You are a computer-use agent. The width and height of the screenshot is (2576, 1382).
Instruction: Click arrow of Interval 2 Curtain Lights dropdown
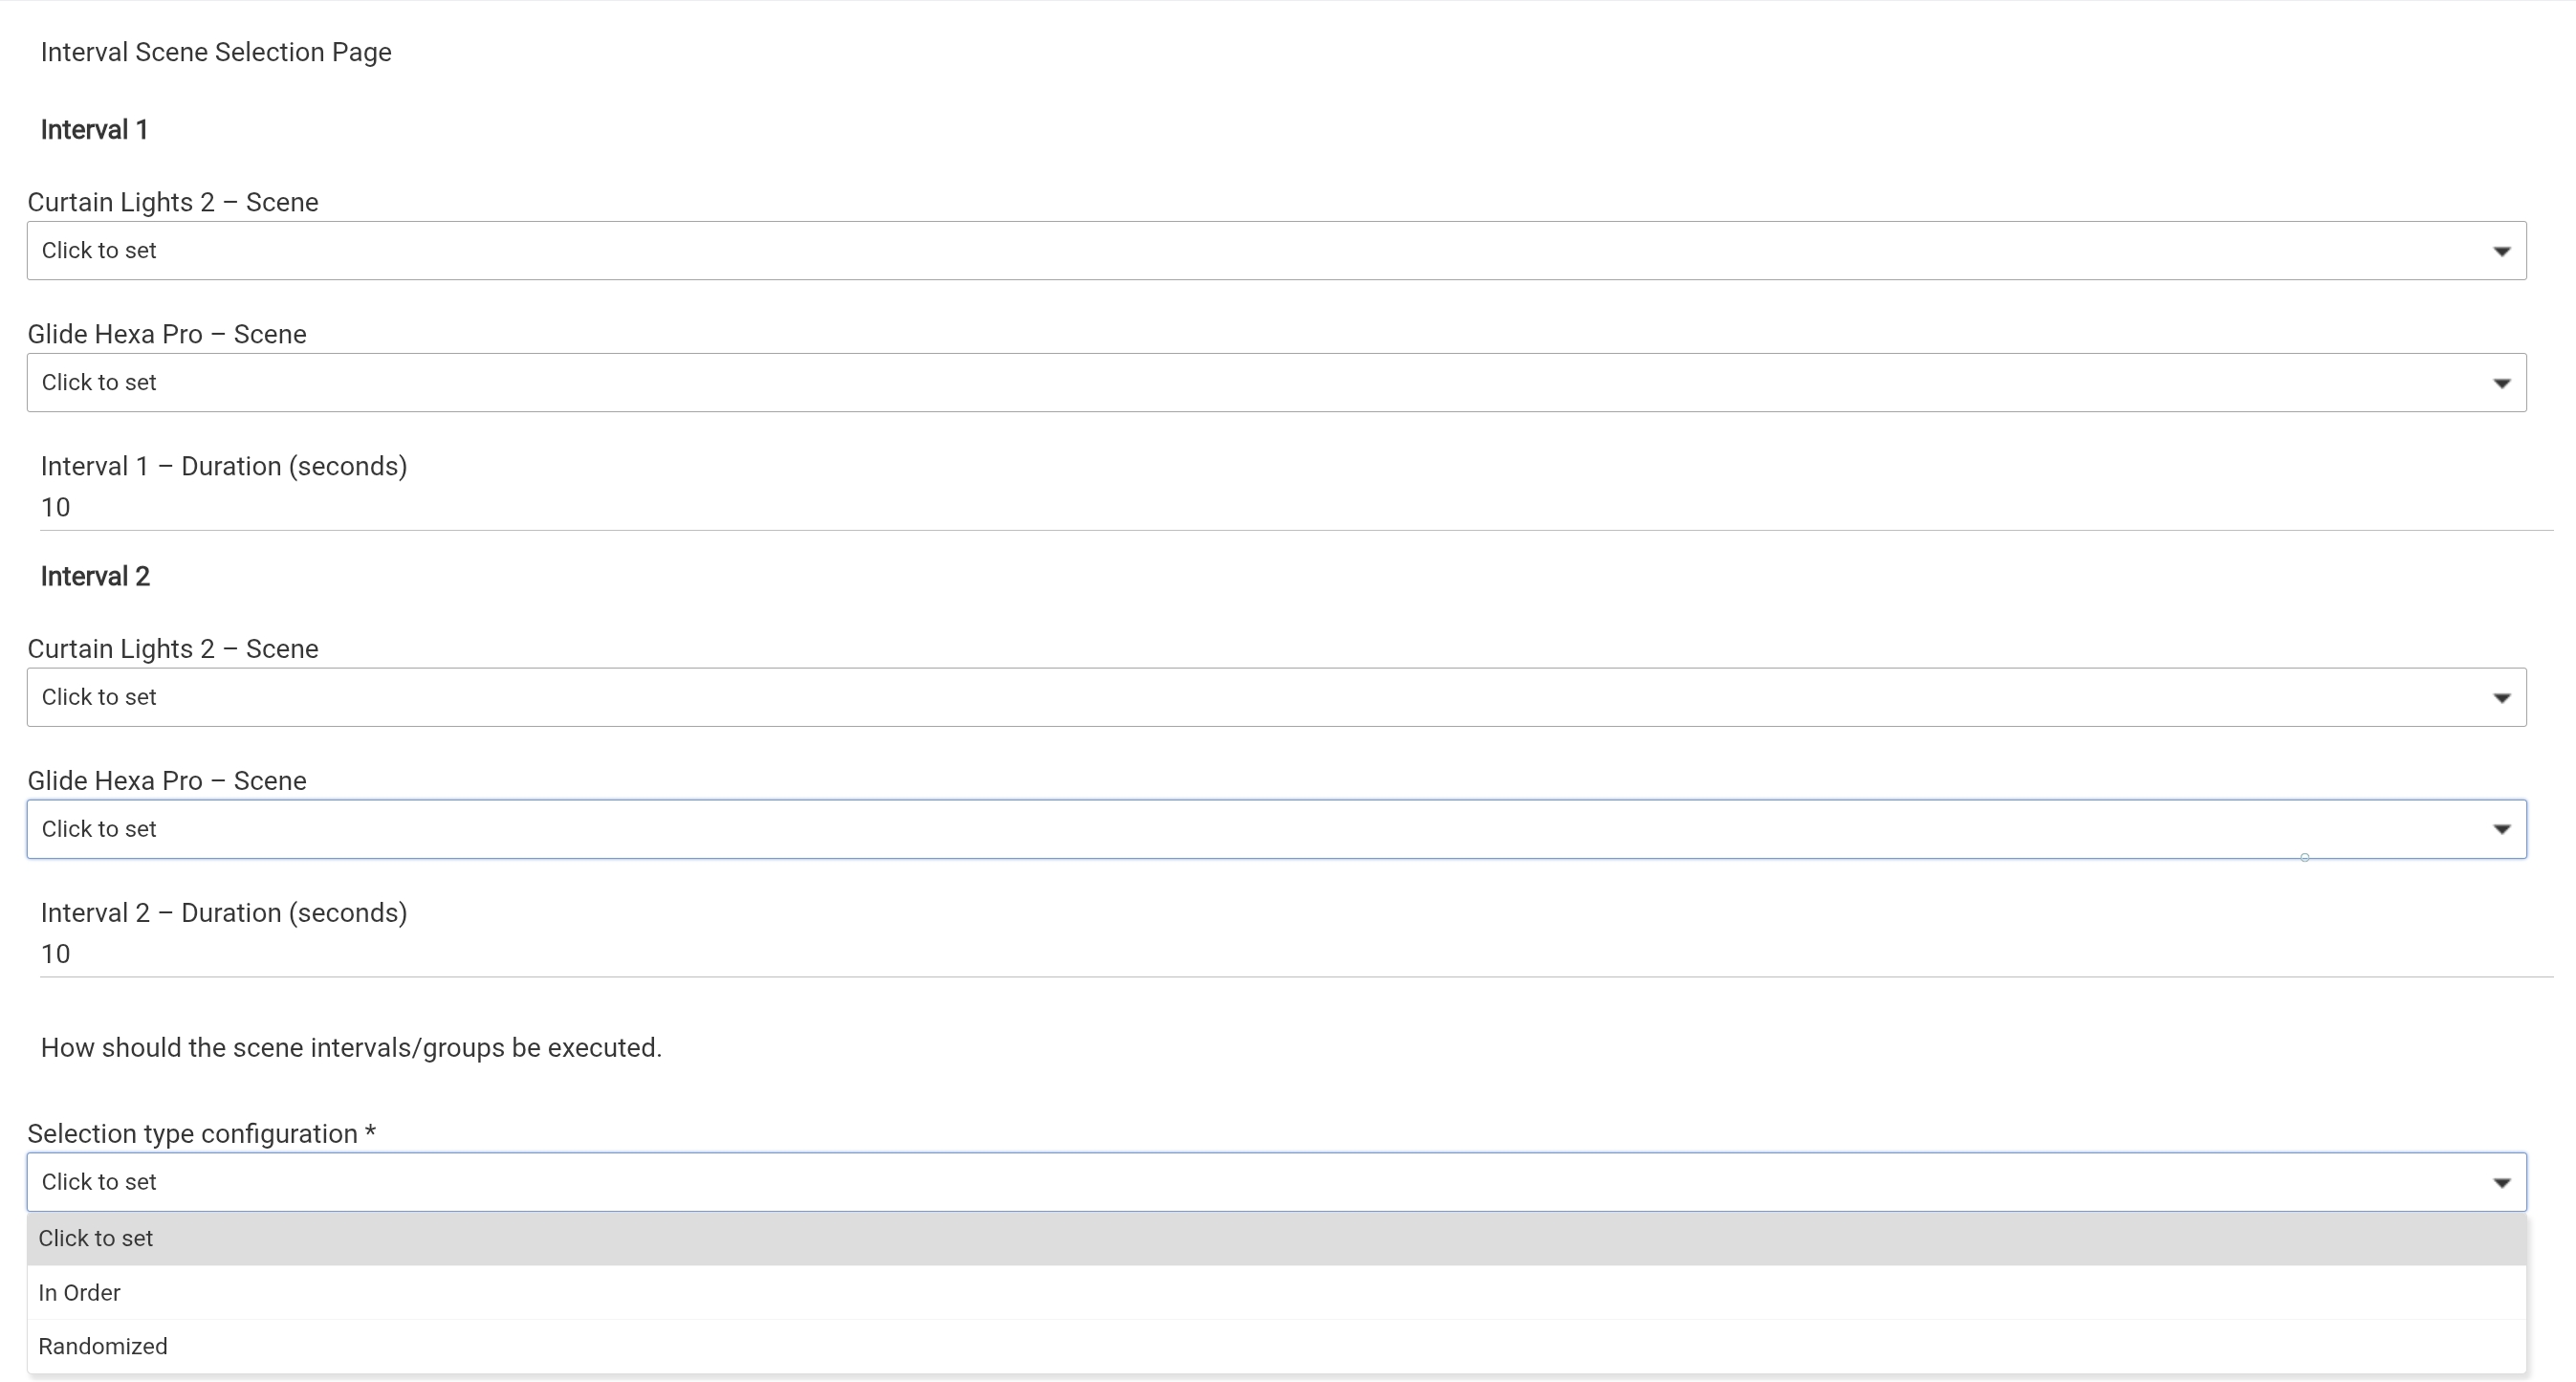(x=2501, y=698)
